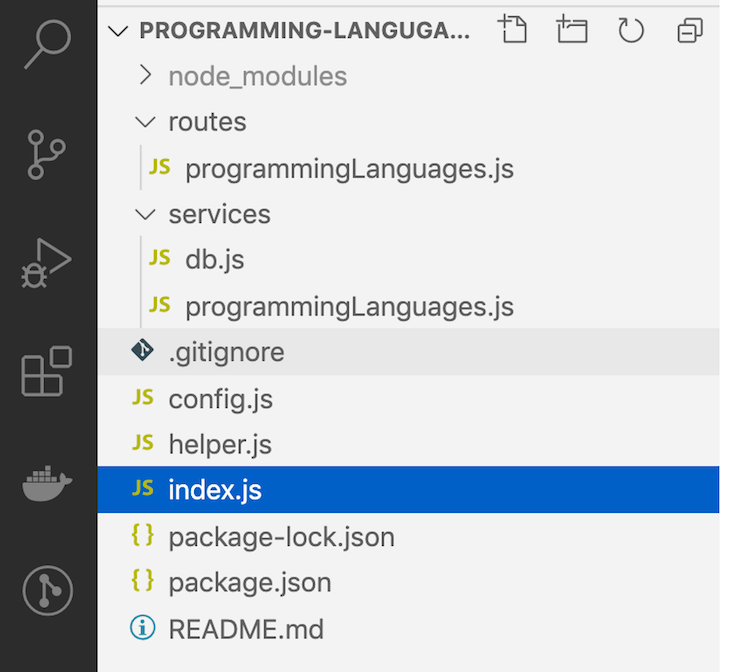The image size is (730, 672).
Task: Select the services folder label
Action: click(x=219, y=214)
